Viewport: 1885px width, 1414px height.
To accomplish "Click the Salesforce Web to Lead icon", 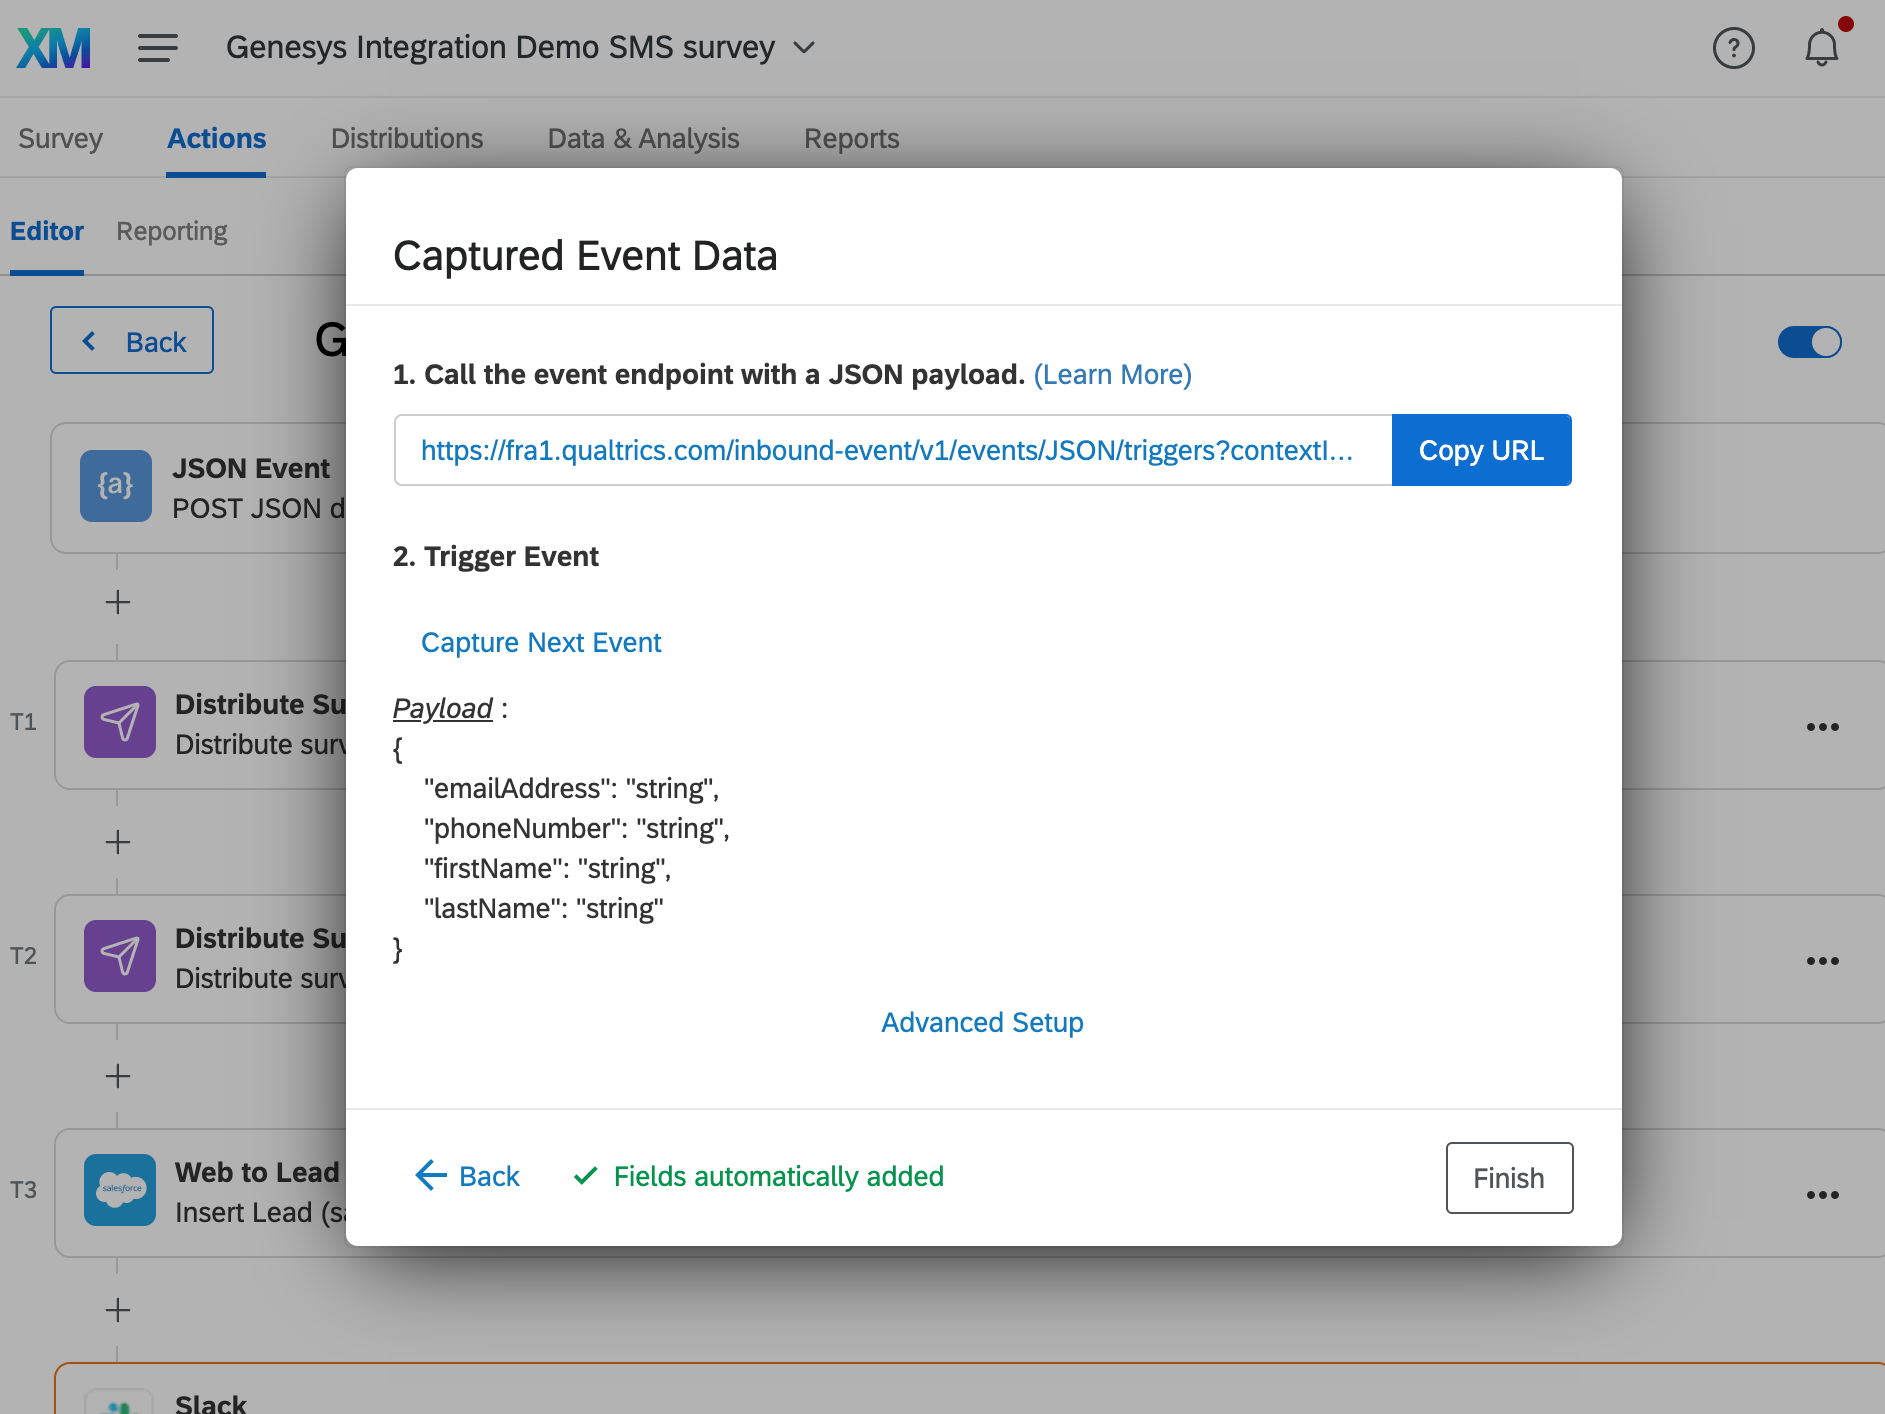I will click(120, 1190).
